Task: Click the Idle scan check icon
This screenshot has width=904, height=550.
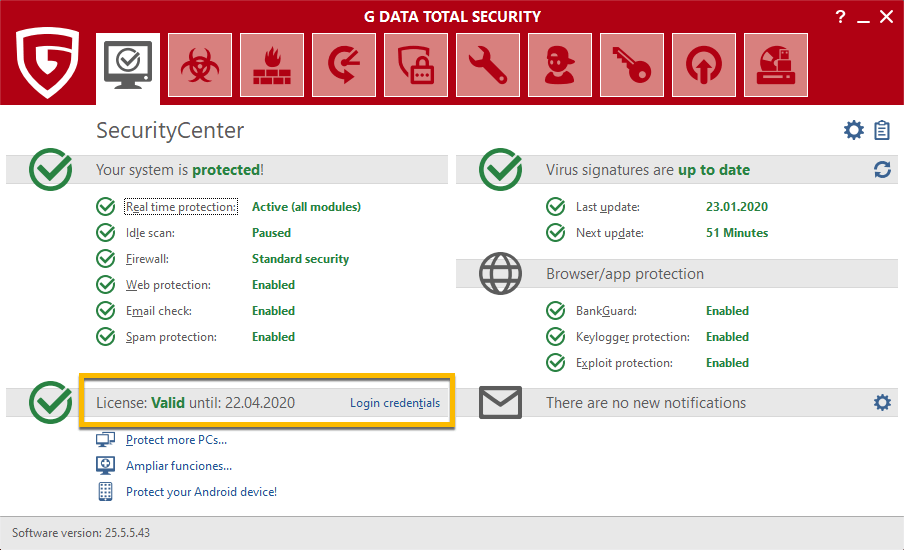Action: coord(106,232)
